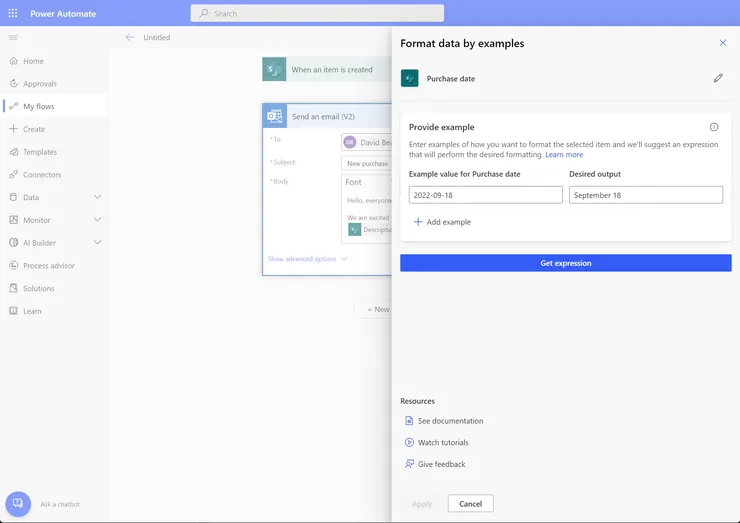The height and width of the screenshot is (523, 740).
Task: Open the Give feedback link
Action: pyautogui.click(x=441, y=464)
